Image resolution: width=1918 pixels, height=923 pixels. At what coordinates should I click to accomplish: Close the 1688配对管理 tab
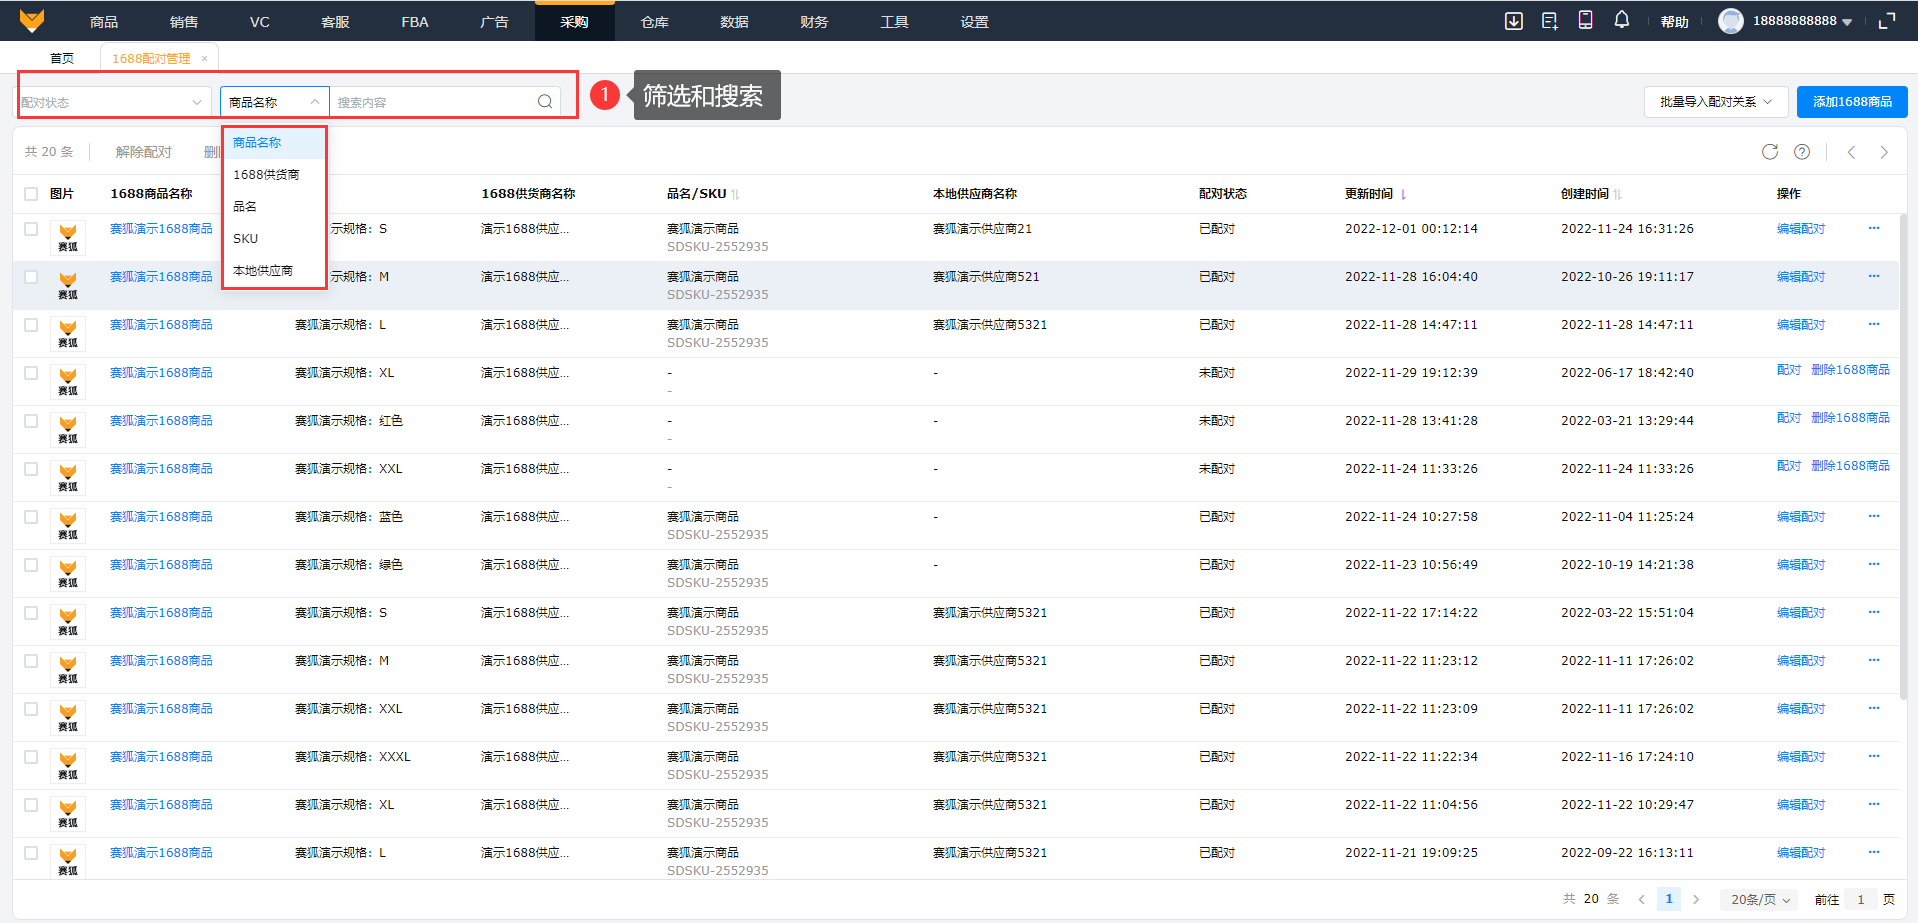tap(205, 59)
